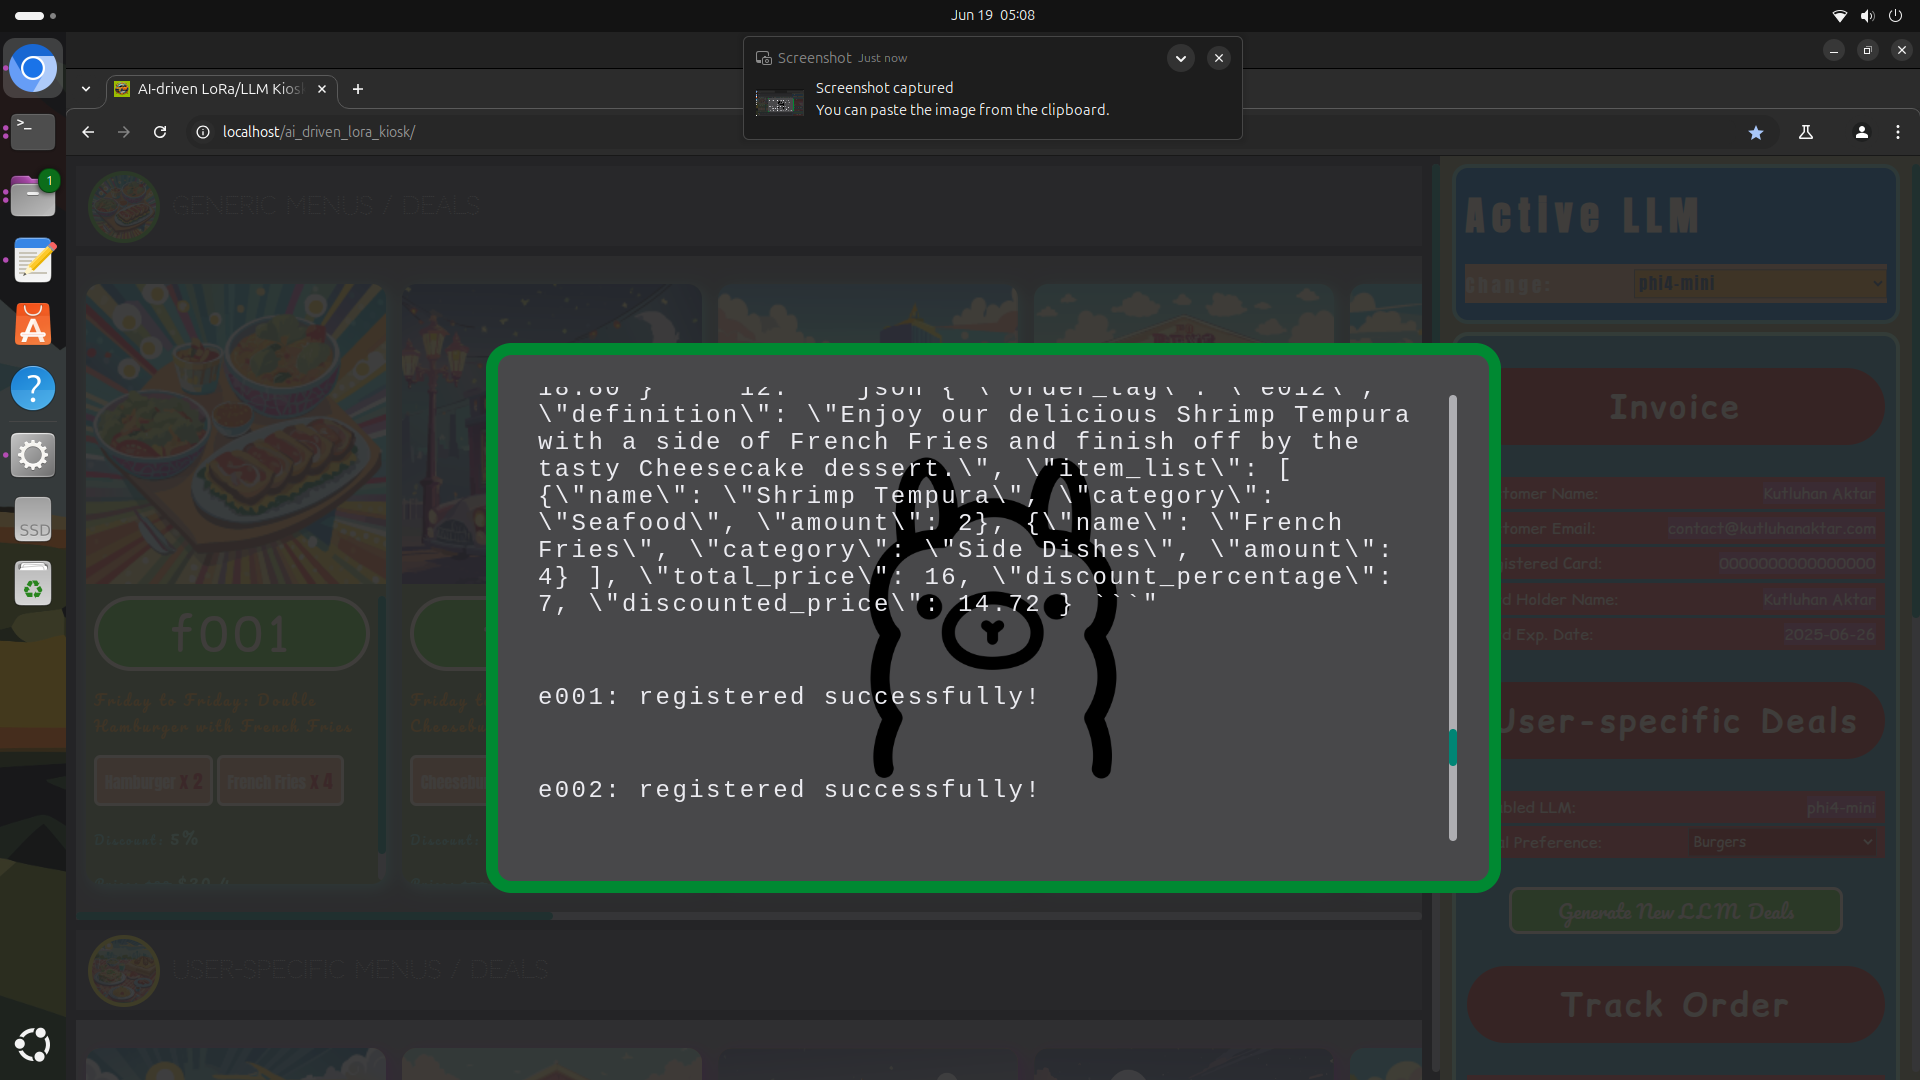The height and width of the screenshot is (1080, 1920).
Task: Click the 0000000000000000 card number value
Action: tap(1797, 564)
